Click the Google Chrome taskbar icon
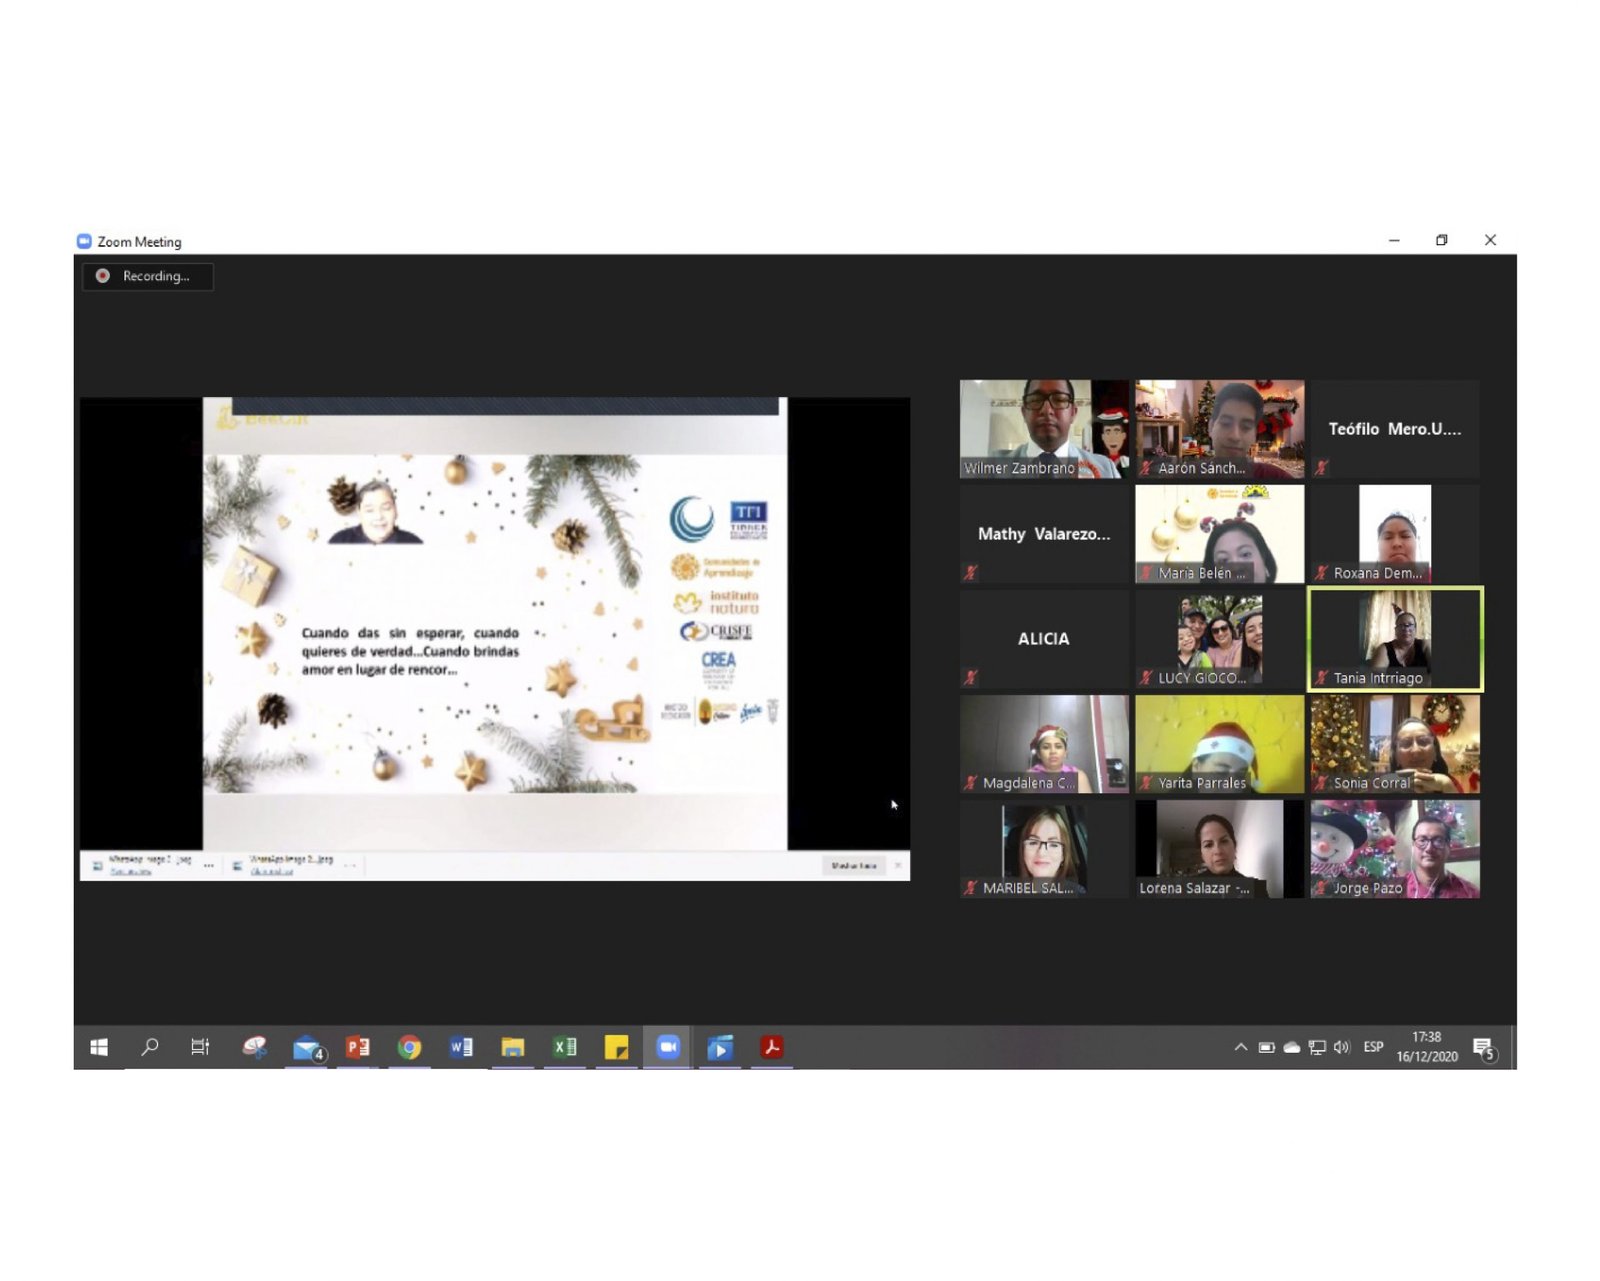Viewport: 1600px width, 1281px height. [409, 1047]
